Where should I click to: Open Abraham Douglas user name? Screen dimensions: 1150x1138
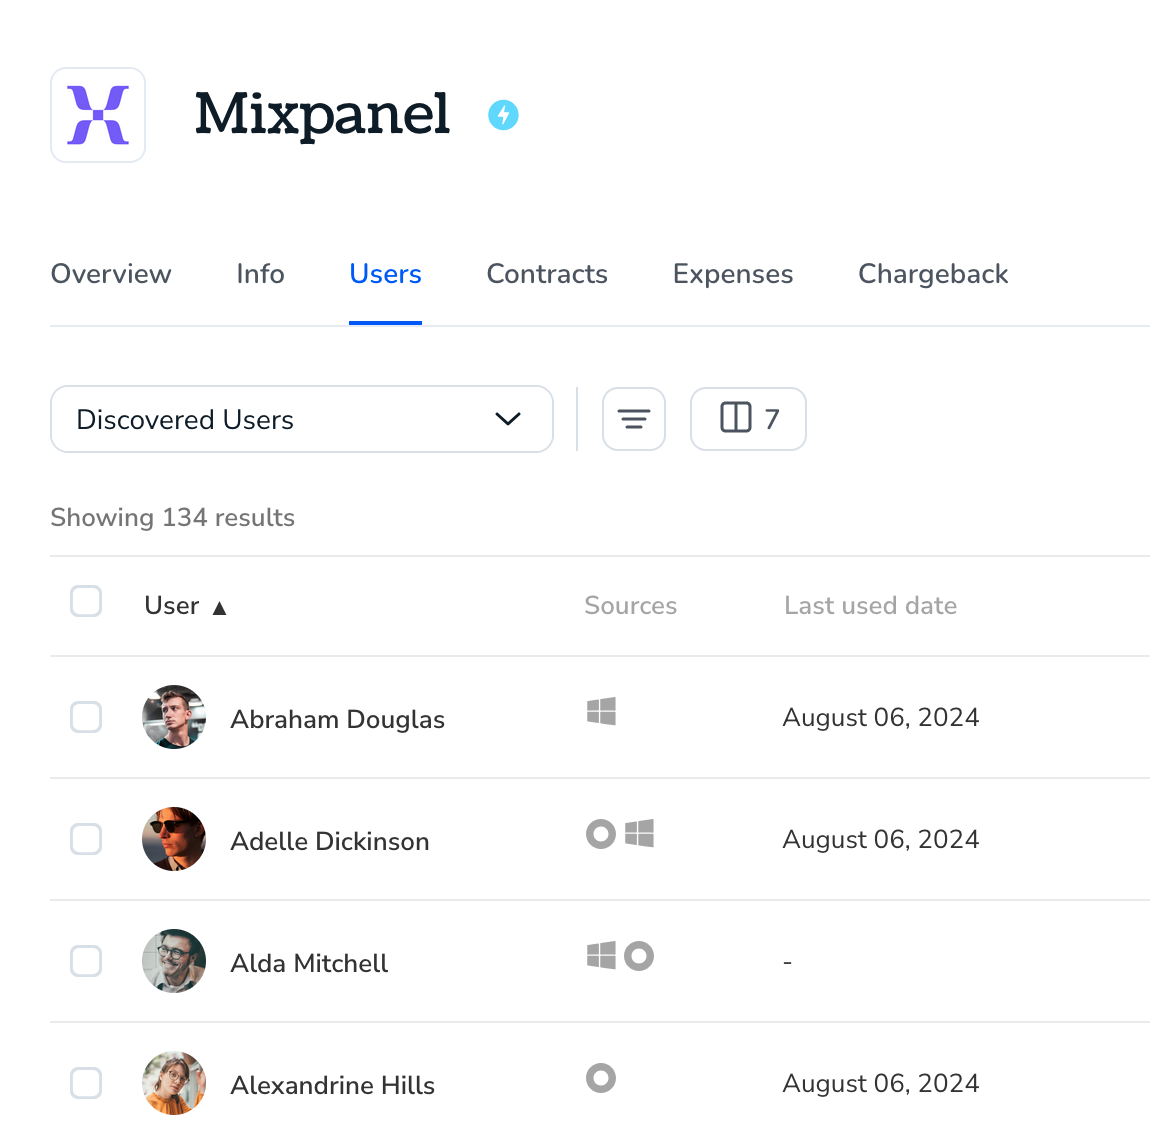click(x=337, y=719)
